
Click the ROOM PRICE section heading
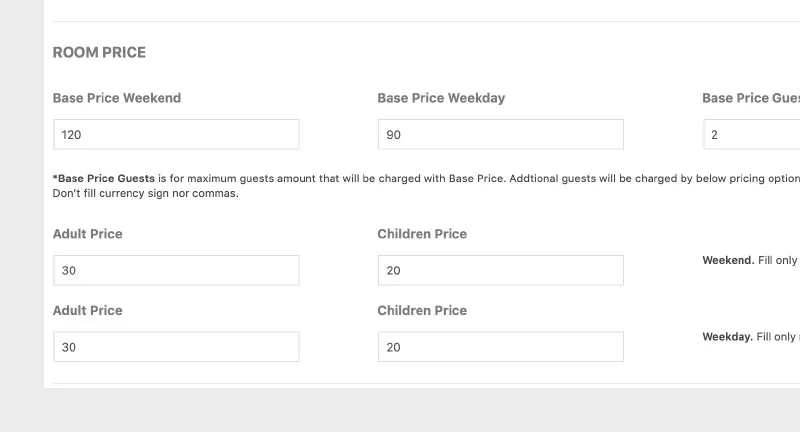point(99,53)
